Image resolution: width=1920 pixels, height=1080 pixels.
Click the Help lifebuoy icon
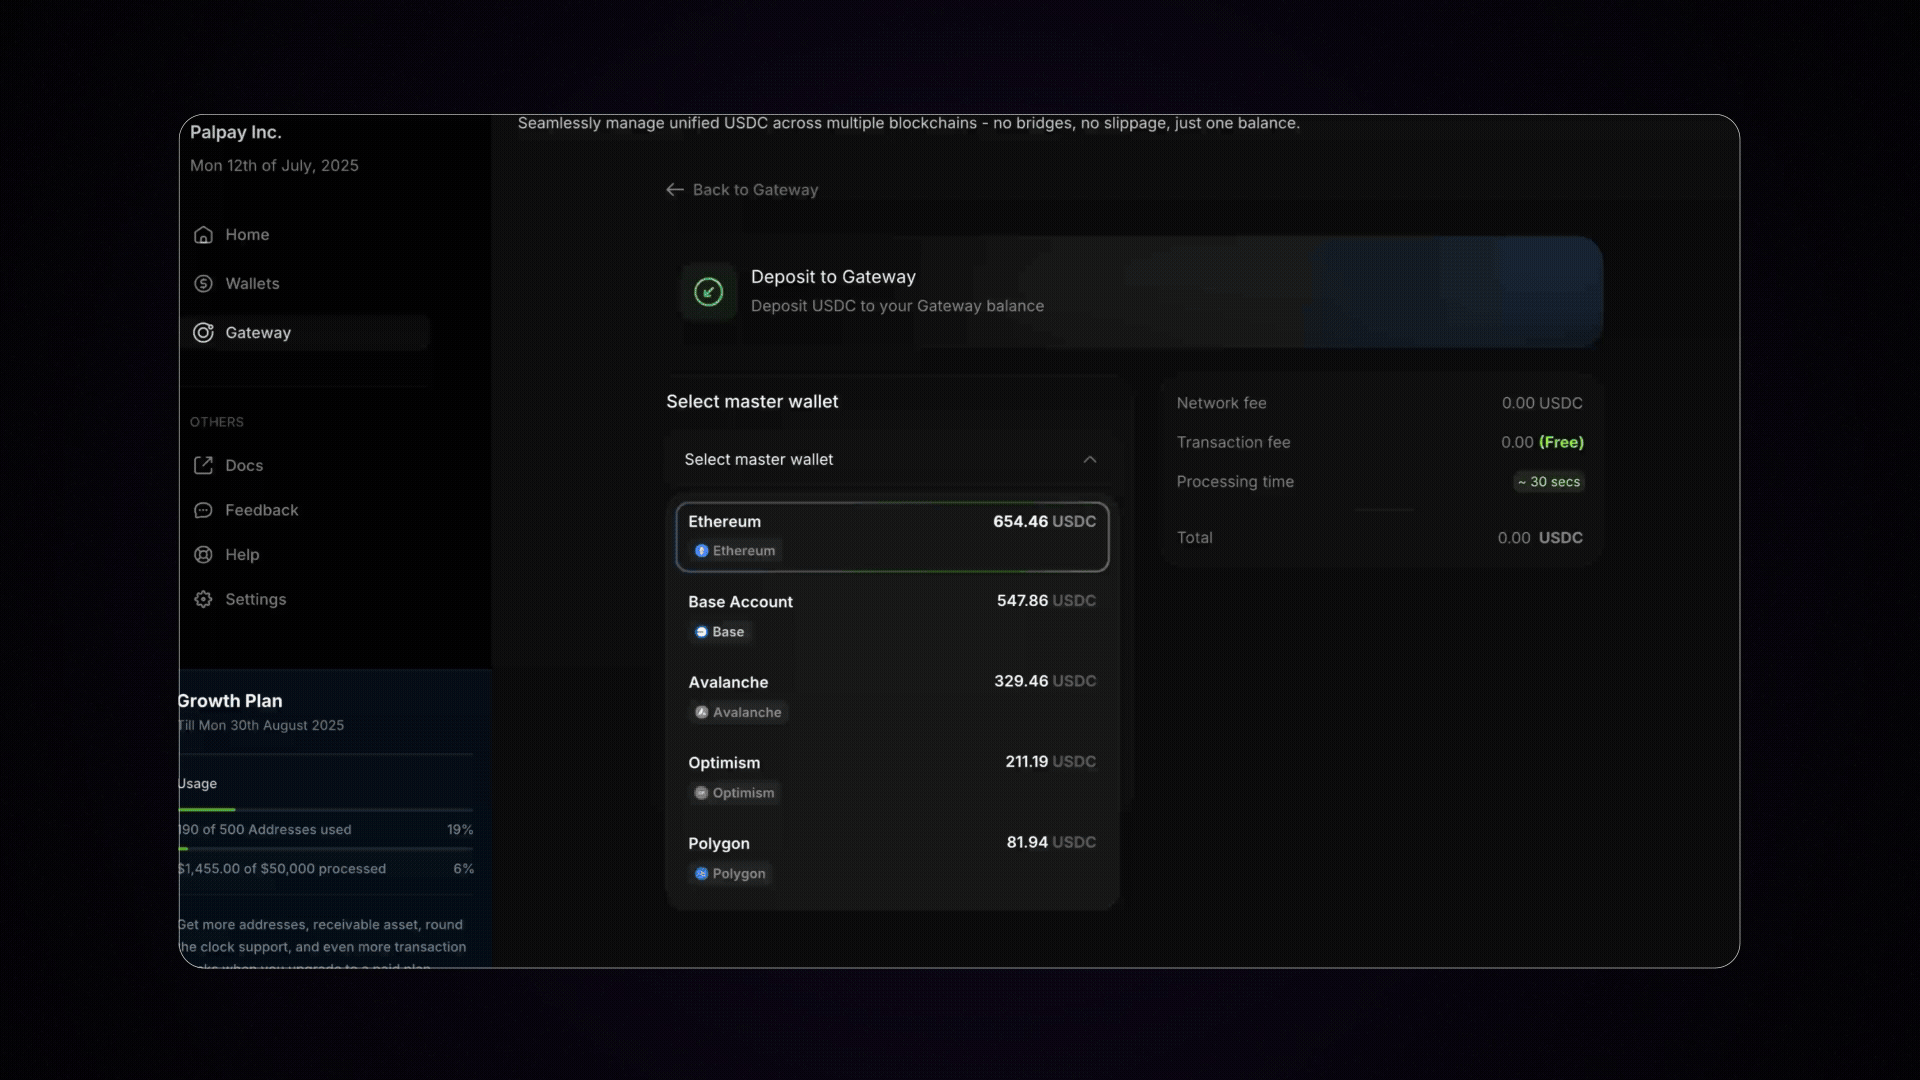pos(203,555)
